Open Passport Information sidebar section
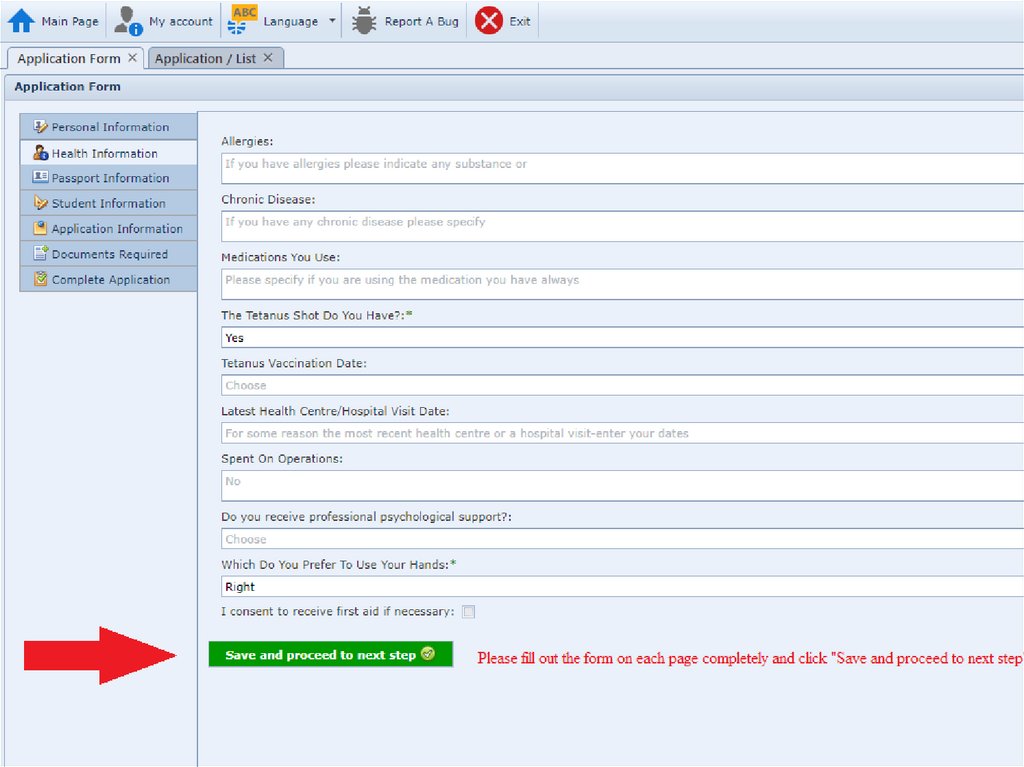Image resolution: width=1024 pixels, height=767 pixels. click(x=109, y=178)
